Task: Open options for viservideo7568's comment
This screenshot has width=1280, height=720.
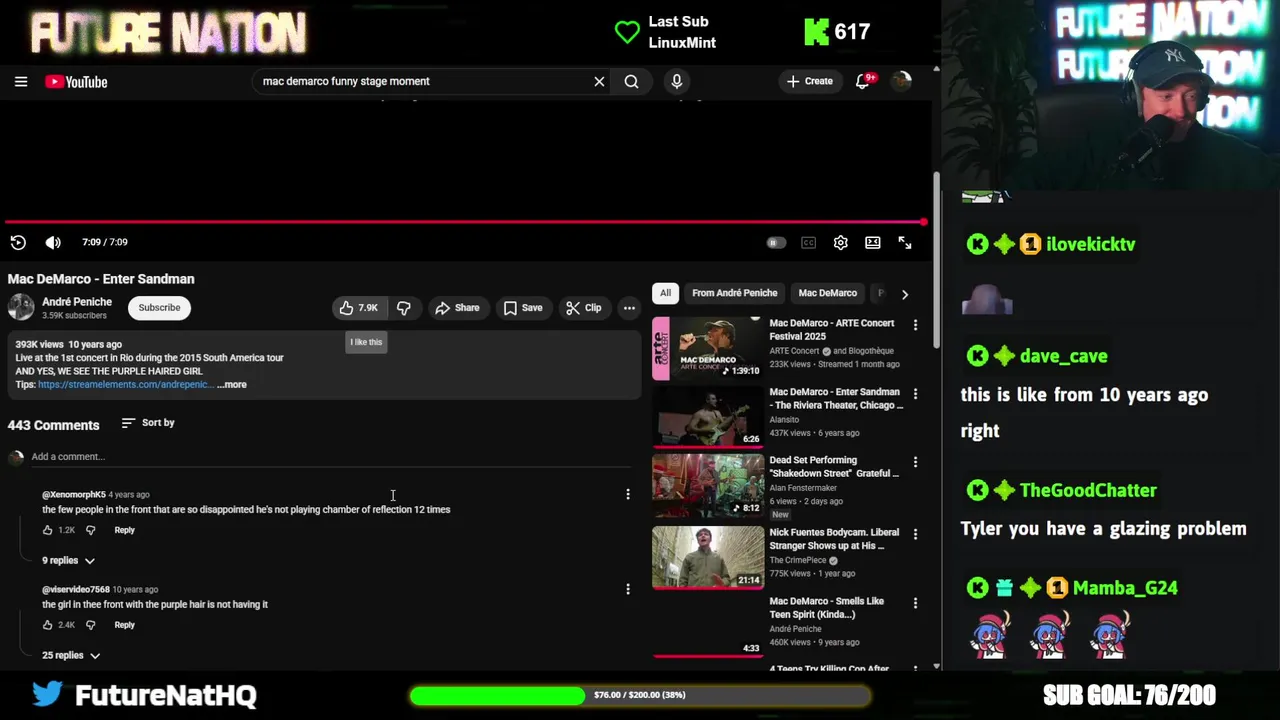Action: (628, 590)
